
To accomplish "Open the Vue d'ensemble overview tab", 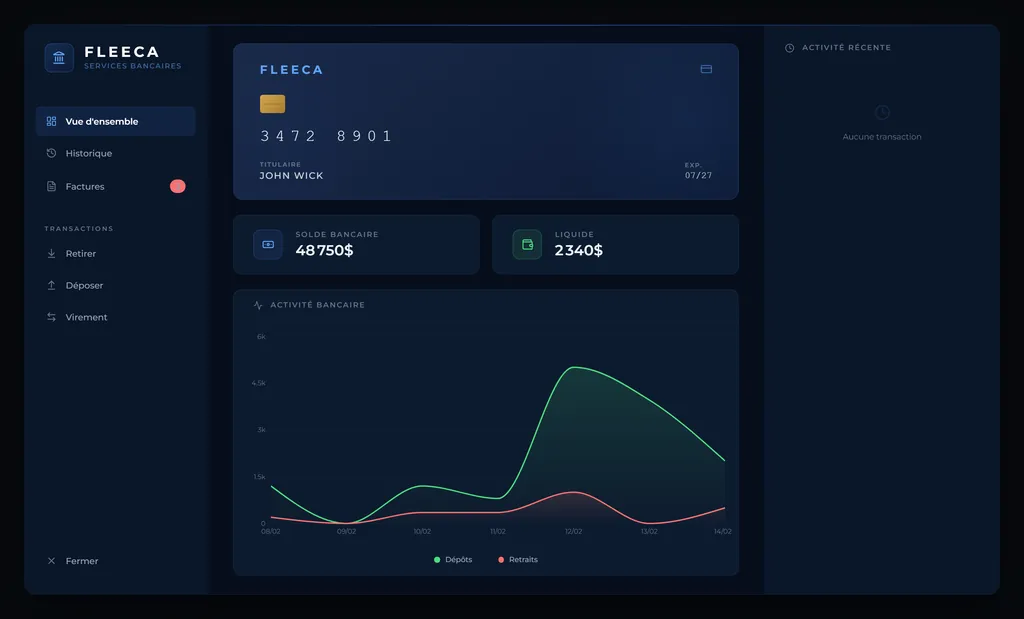I will pos(116,121).
